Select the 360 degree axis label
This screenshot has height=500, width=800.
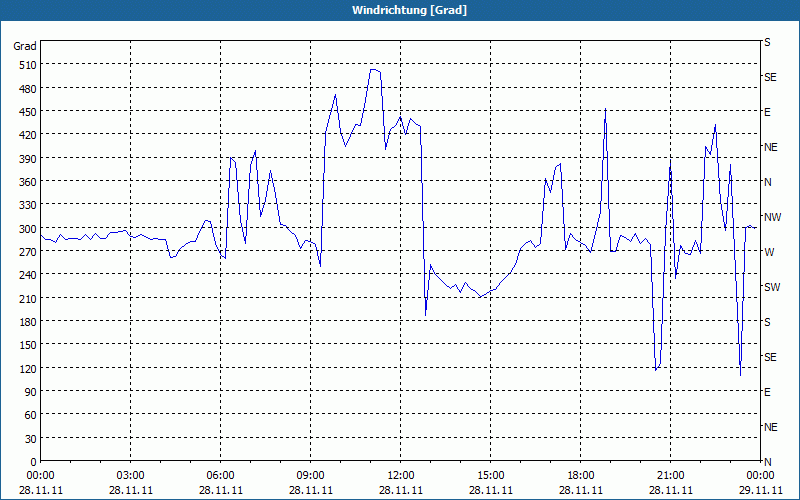(28, 182)
